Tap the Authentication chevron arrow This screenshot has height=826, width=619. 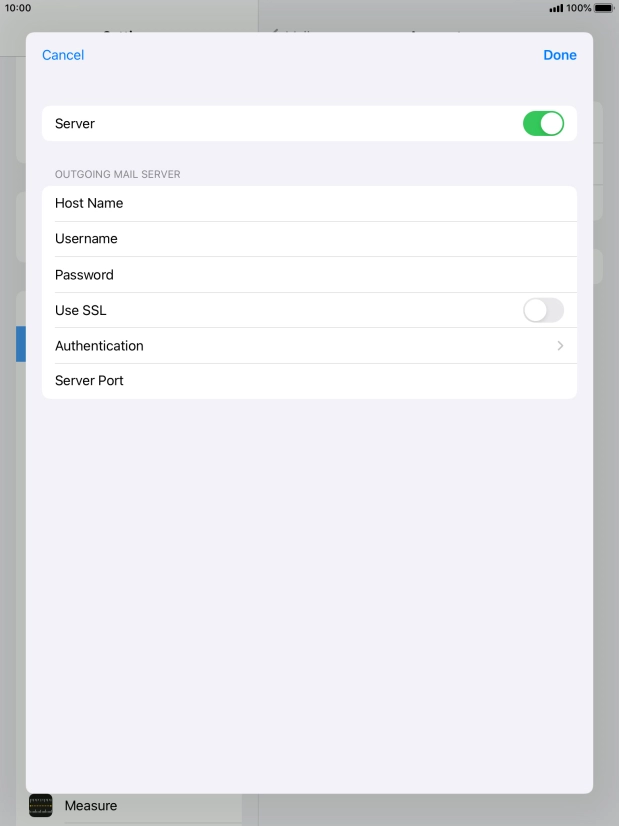pyautogui.click(x=560, y=346)
